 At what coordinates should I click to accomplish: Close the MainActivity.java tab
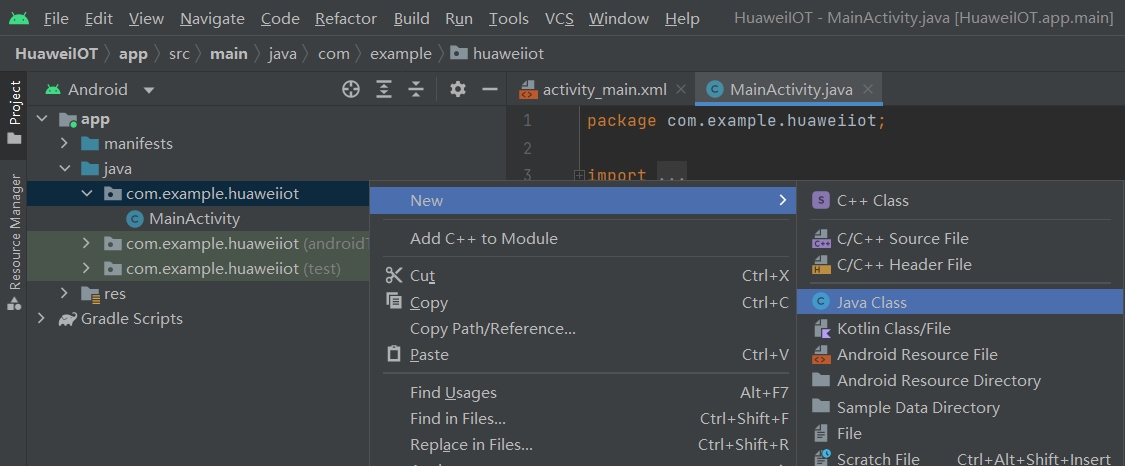tap(867, 89)
